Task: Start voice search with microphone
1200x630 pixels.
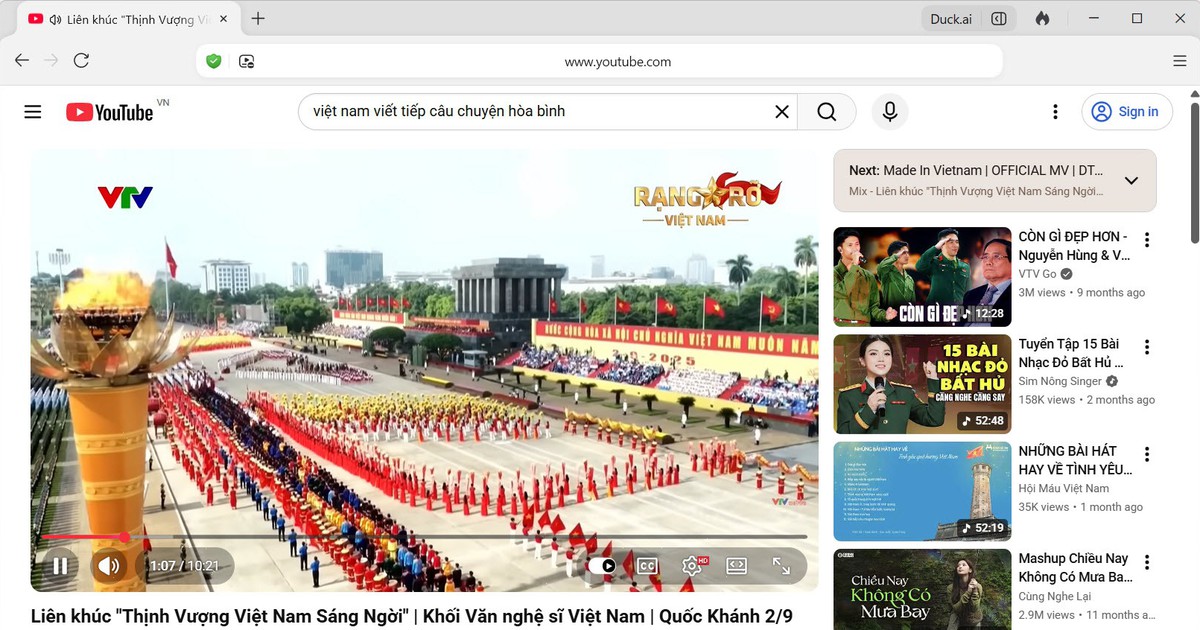Action: 890,112
